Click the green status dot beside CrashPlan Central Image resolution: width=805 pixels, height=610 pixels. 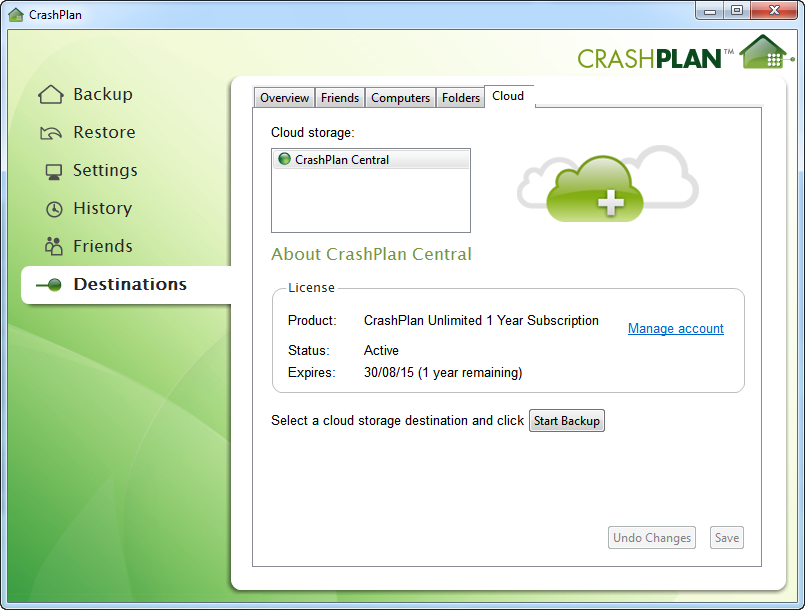coord(284,160)
